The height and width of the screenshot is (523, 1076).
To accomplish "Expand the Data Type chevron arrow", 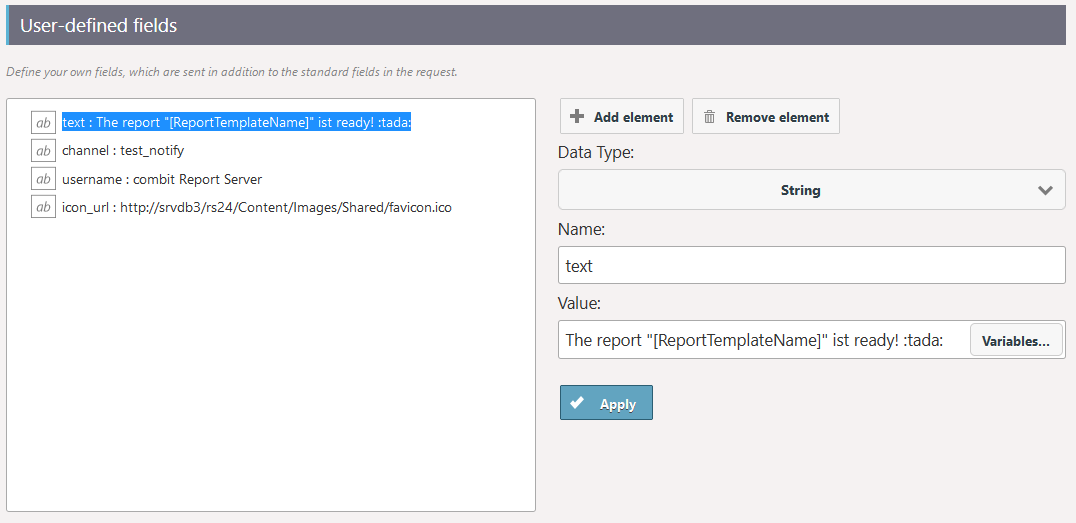I will 1045,190.
